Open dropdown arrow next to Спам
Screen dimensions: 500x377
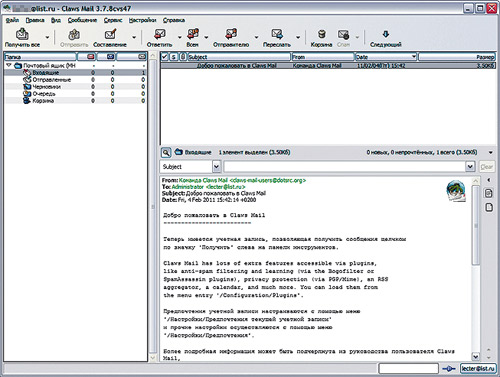tap(357, 37)
